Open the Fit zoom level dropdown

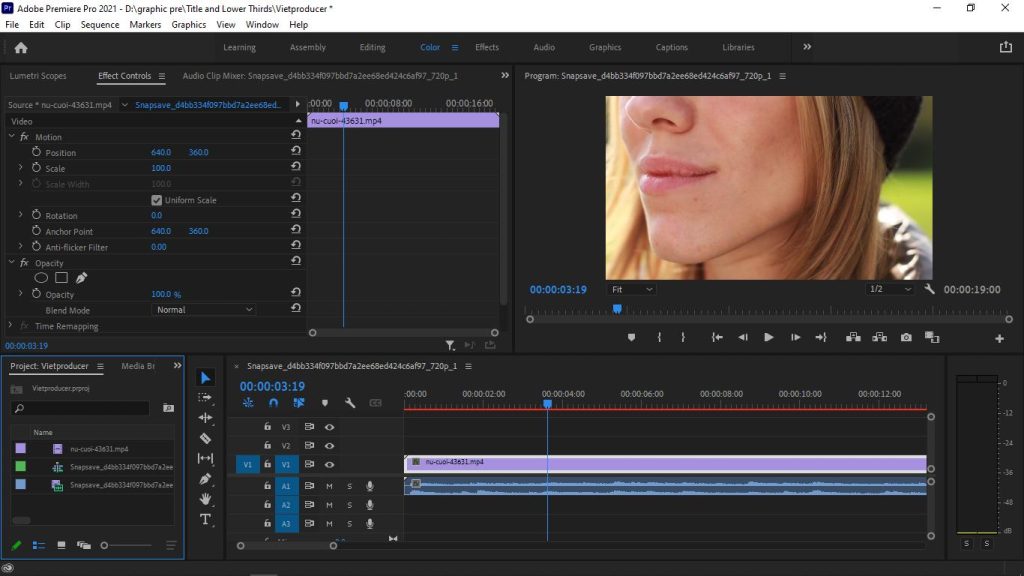point(633,288)
